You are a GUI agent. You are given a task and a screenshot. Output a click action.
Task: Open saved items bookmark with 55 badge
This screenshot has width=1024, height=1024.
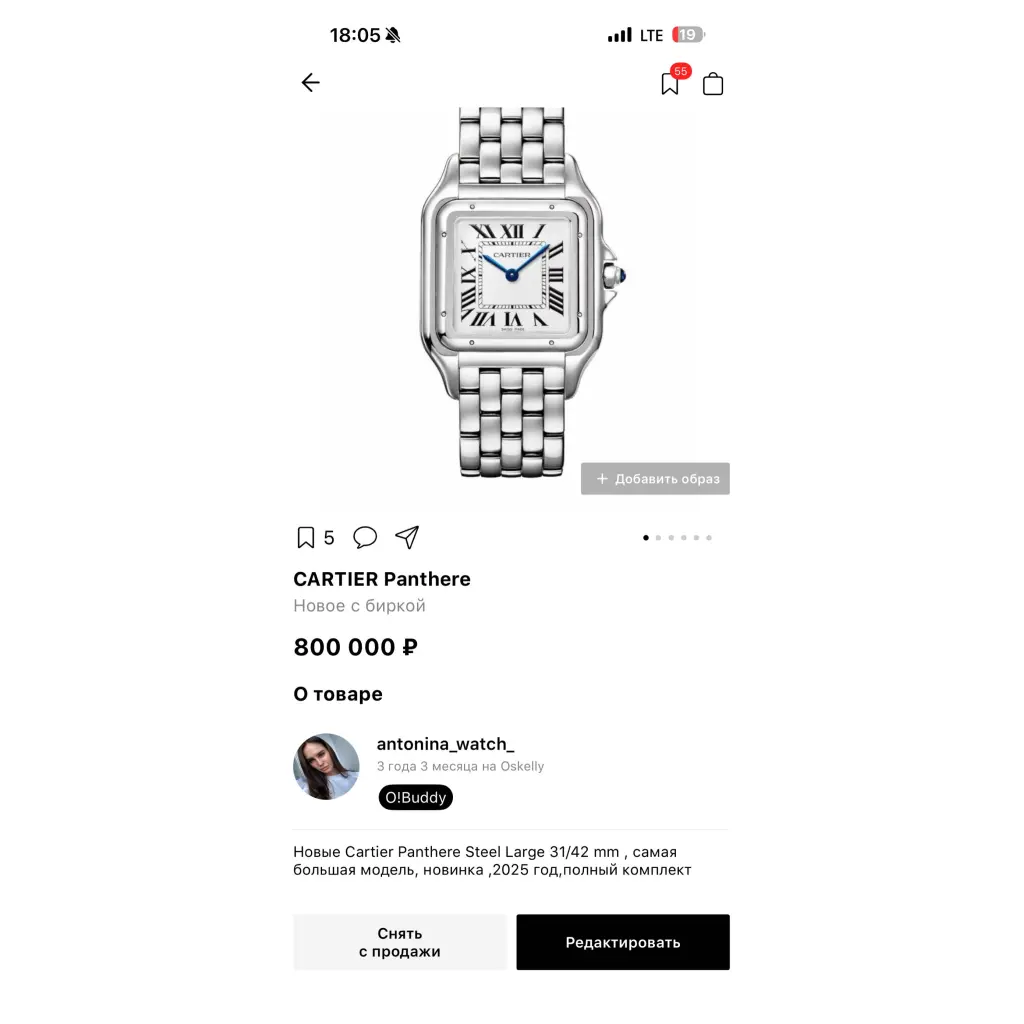click(x=670, y=84)
